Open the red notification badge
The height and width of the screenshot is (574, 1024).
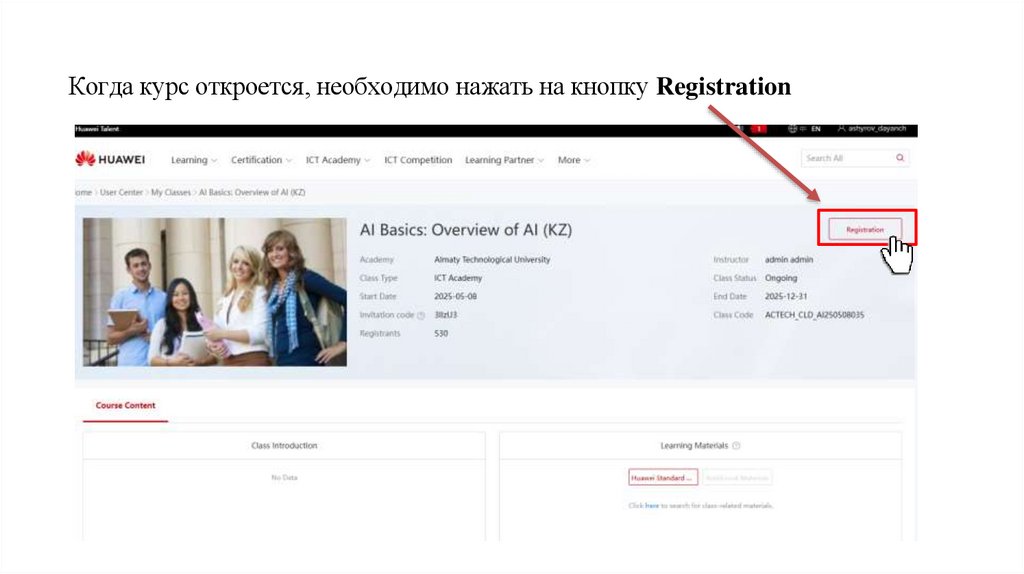point(758,129)
